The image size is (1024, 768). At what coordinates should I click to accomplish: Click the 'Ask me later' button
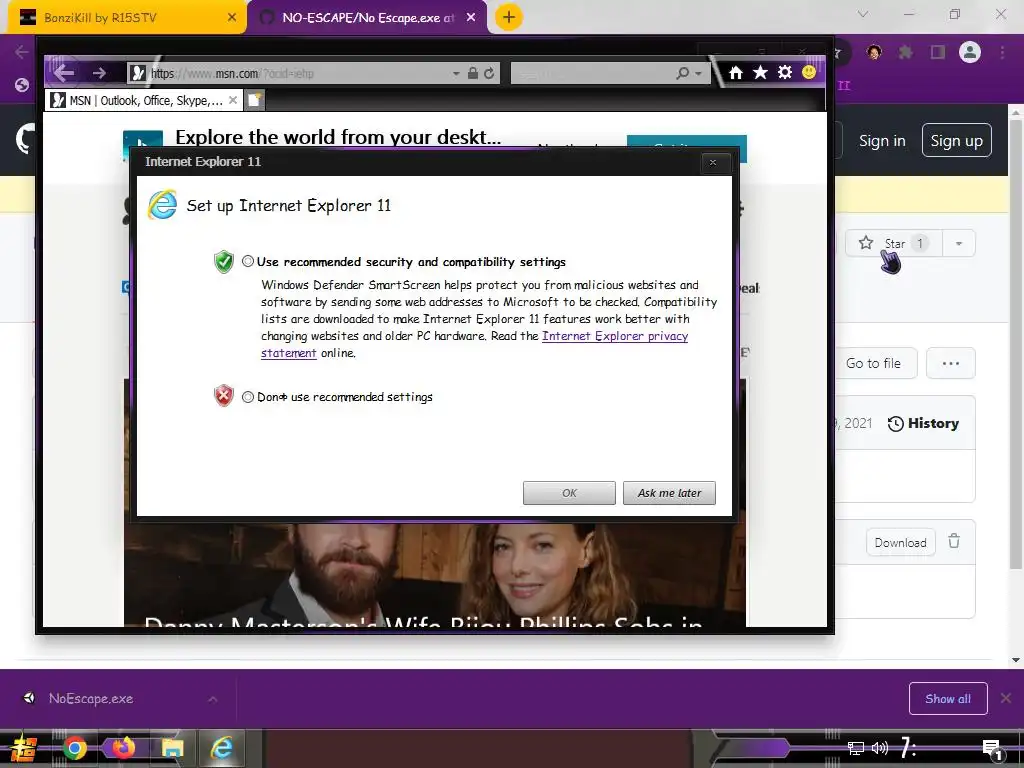point(669,493)
